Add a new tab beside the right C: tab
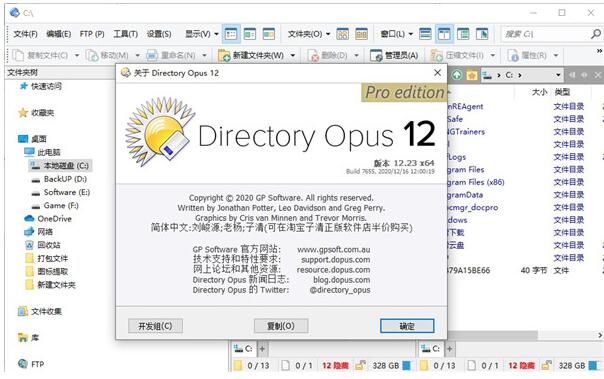This screenshot has width=604, height=379. (x=450, y=349)
